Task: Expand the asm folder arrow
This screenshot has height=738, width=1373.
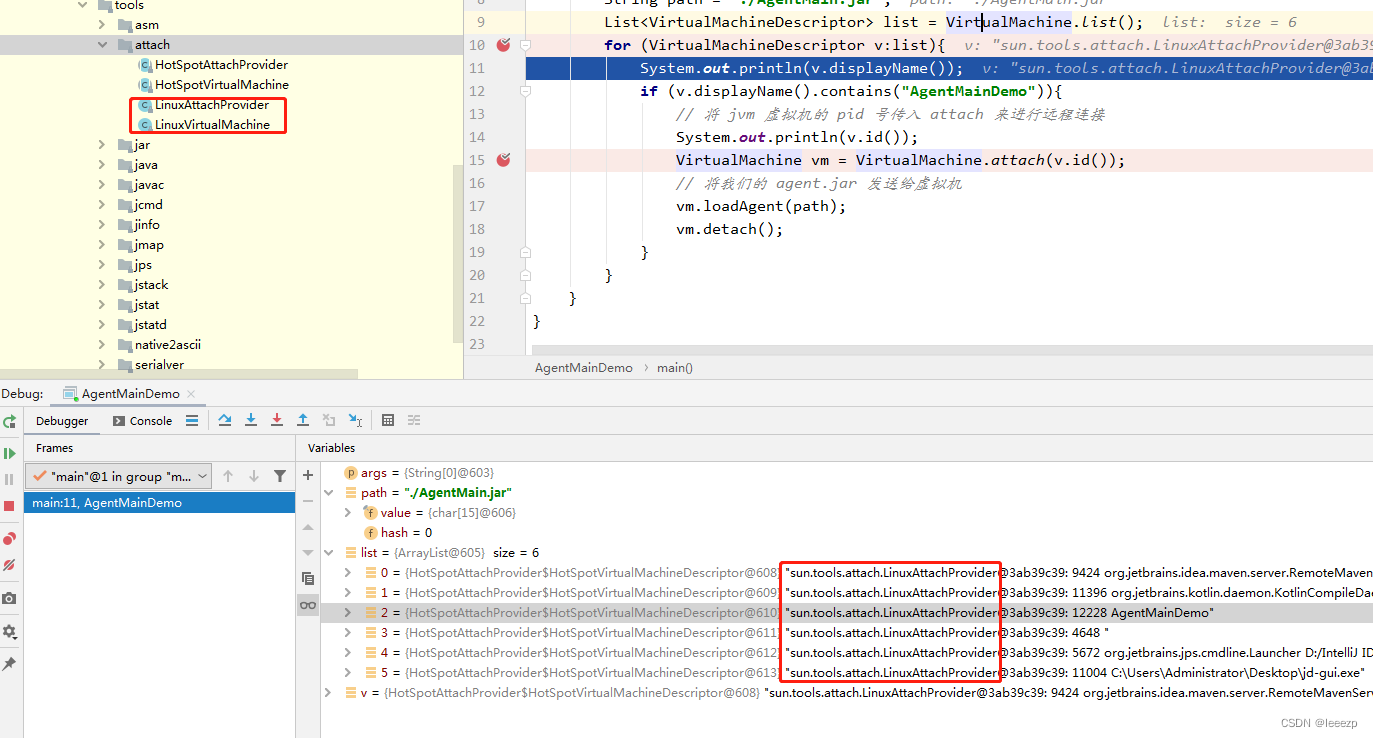Action: click(x=103, y=25)
